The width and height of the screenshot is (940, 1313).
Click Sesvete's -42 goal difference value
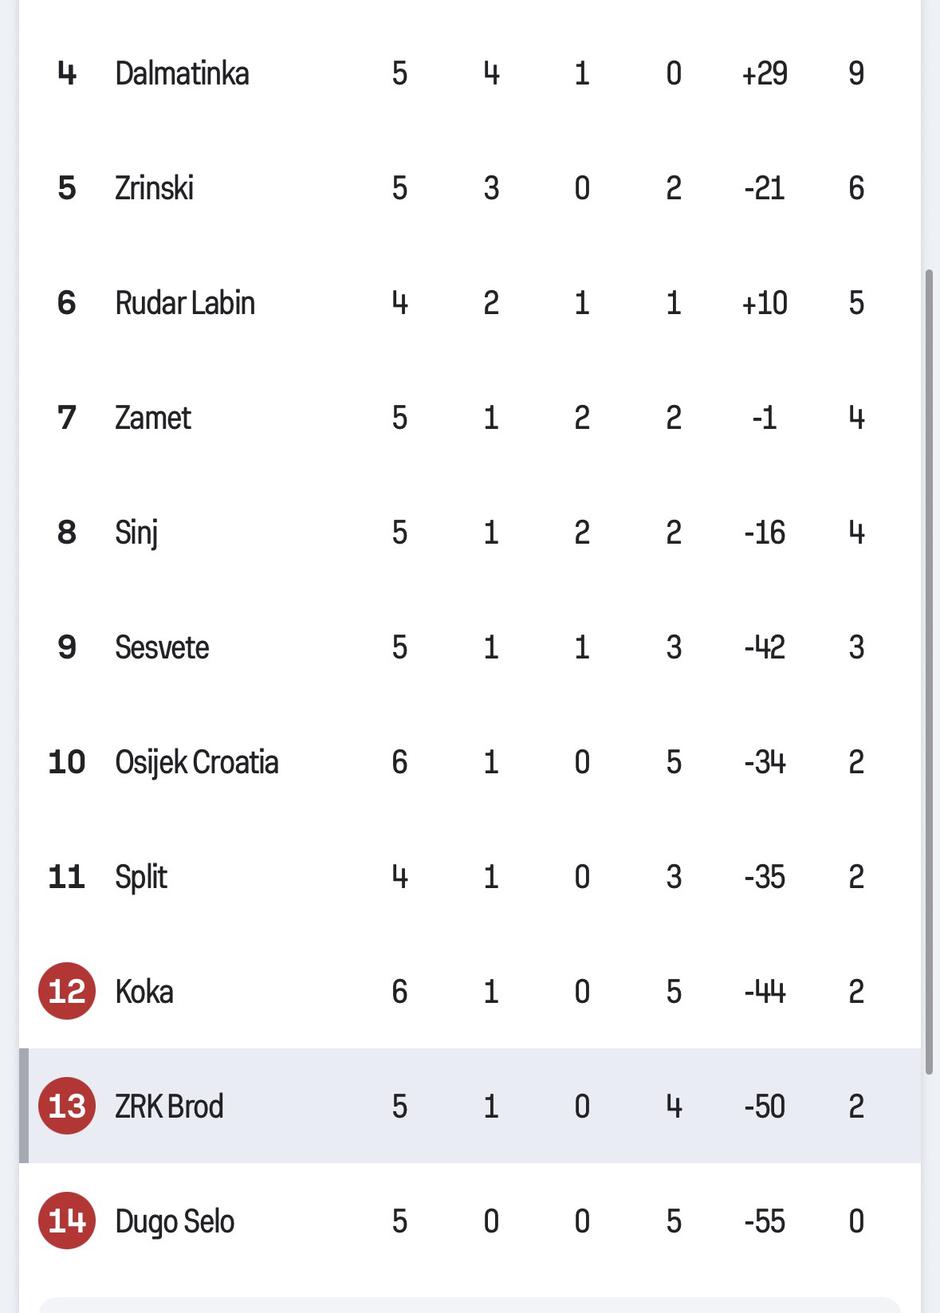[x=764, y=647]
